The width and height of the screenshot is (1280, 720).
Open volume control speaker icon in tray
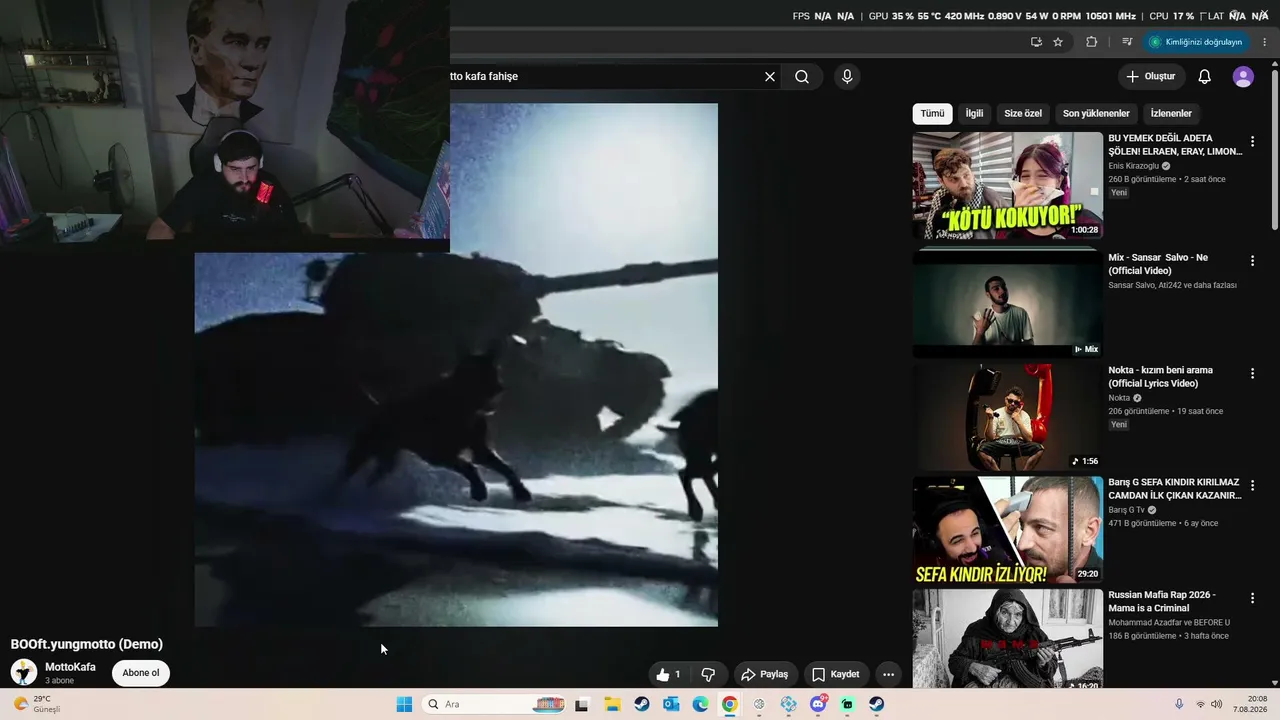coord(1217,704)
